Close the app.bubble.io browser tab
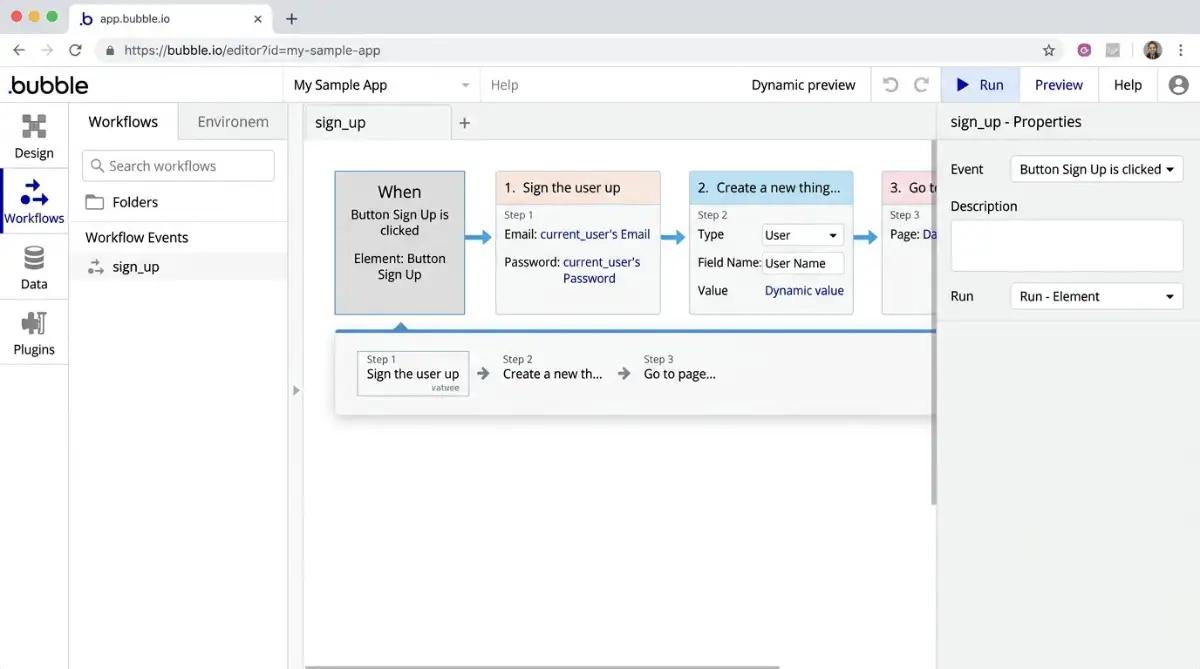Screen dimensions: 1200x669 pyautogui.click(x=258, y=18)
